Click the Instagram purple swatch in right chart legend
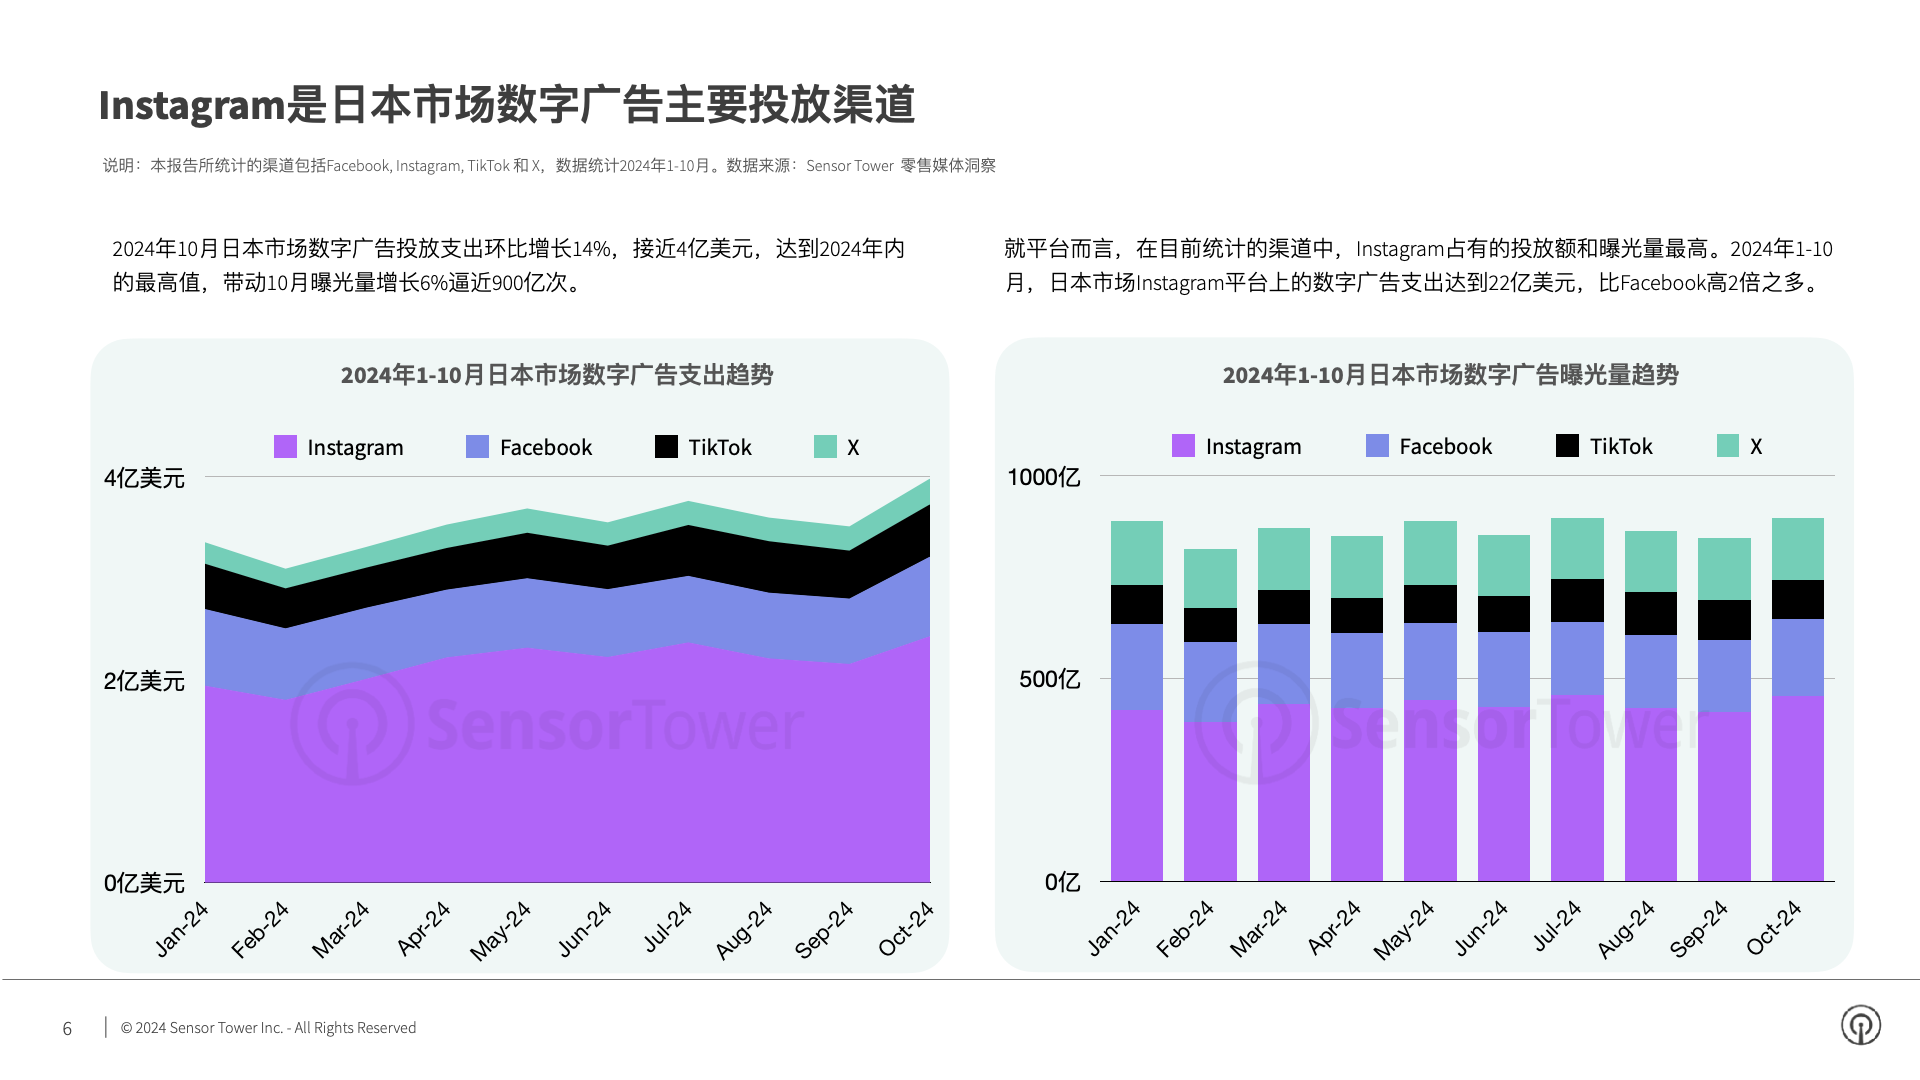The width and height of the screenshot is (1920, 1080). point(1183,446)
